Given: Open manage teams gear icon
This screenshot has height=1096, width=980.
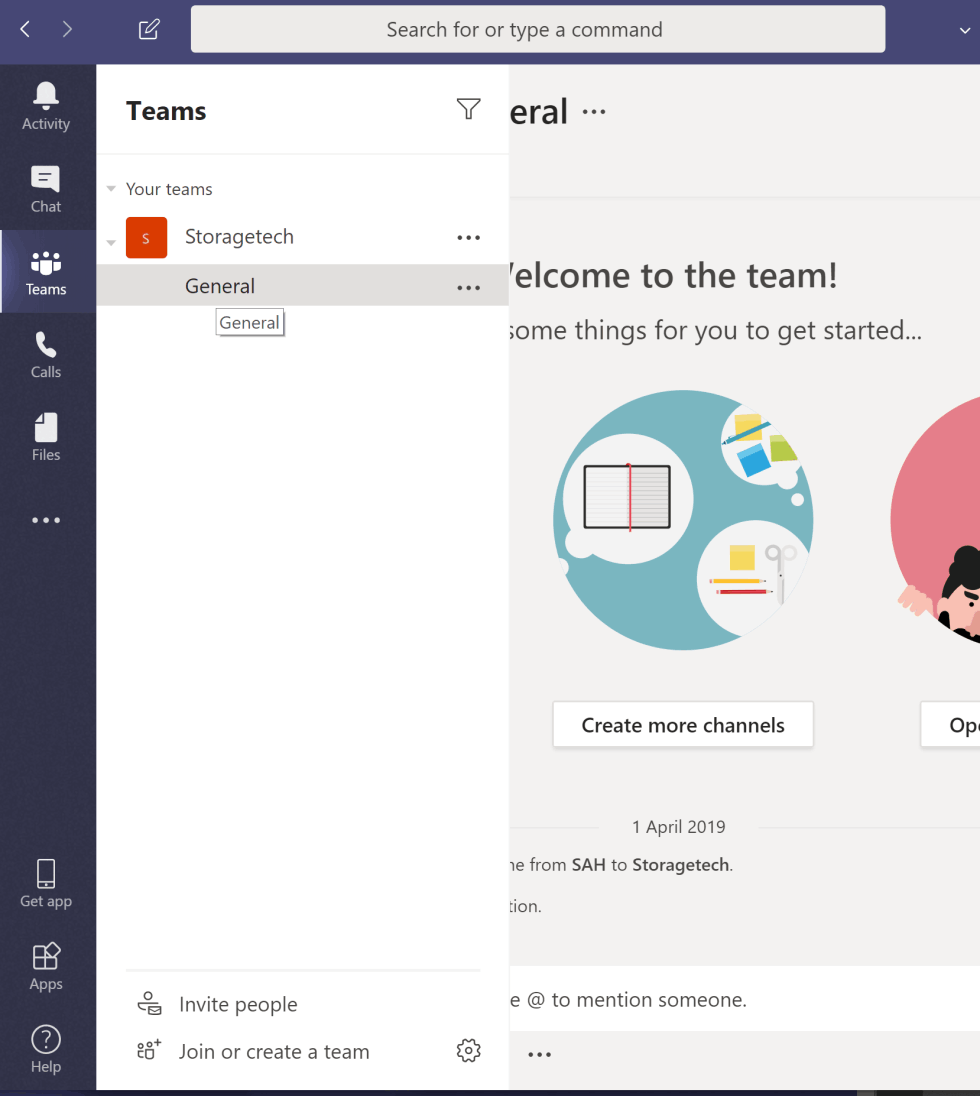Looking at the screenshot, I should (468, 1050).
